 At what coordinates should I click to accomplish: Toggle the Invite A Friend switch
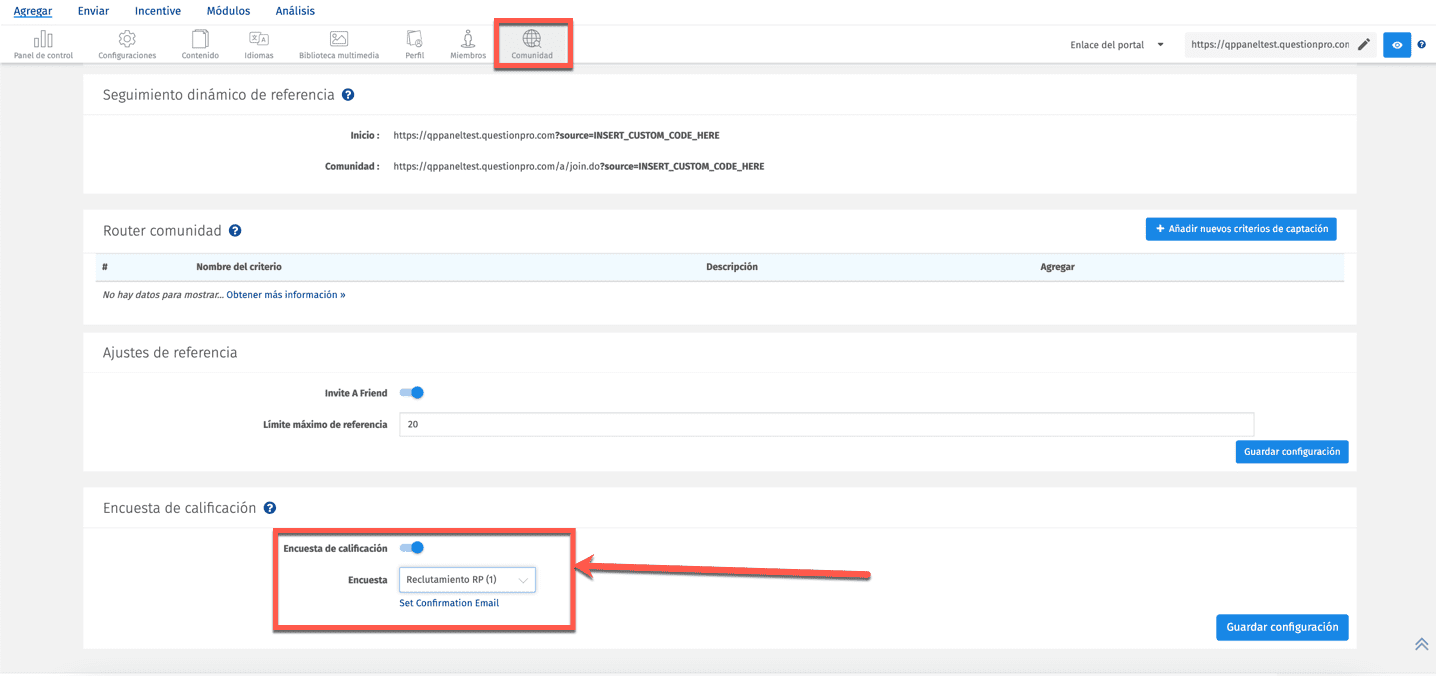412,393
